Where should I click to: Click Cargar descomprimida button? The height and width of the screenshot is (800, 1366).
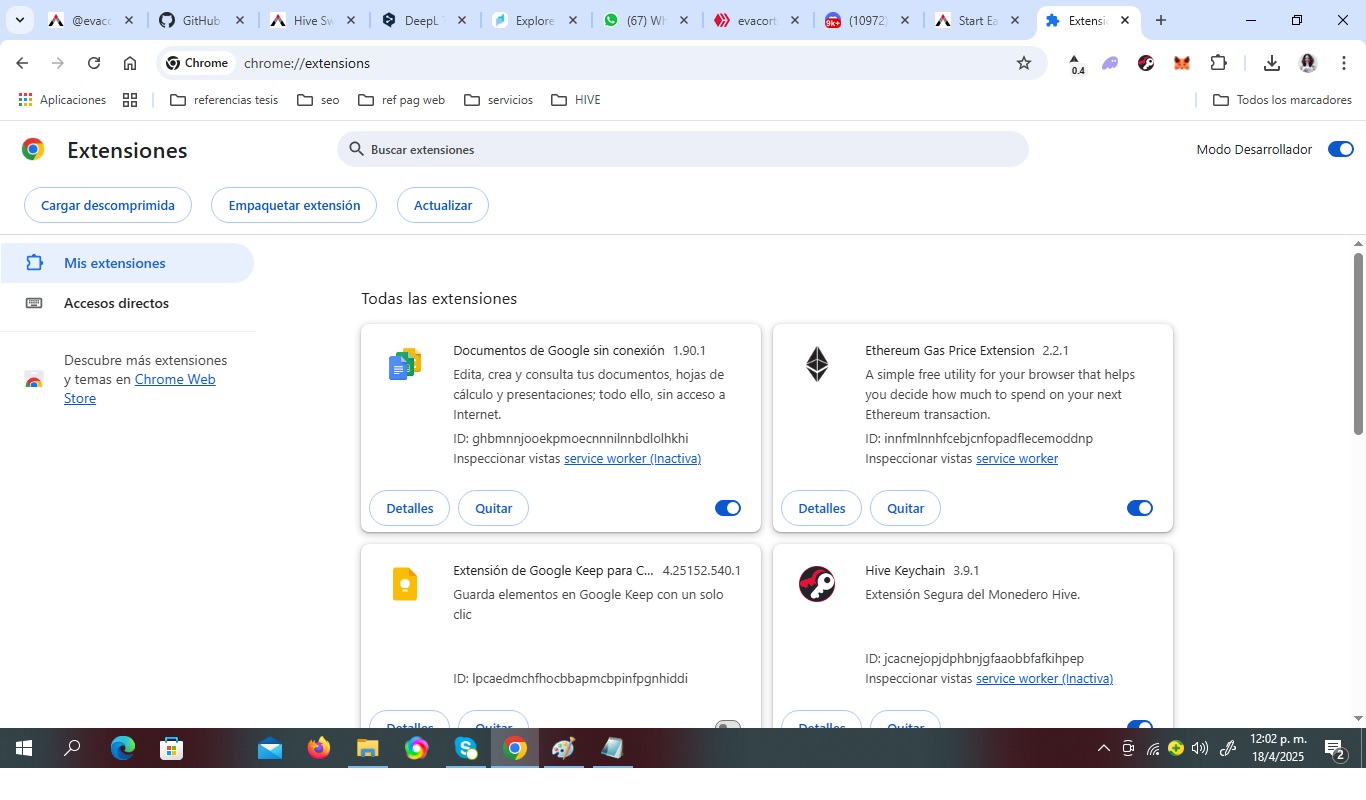(107, 205)
